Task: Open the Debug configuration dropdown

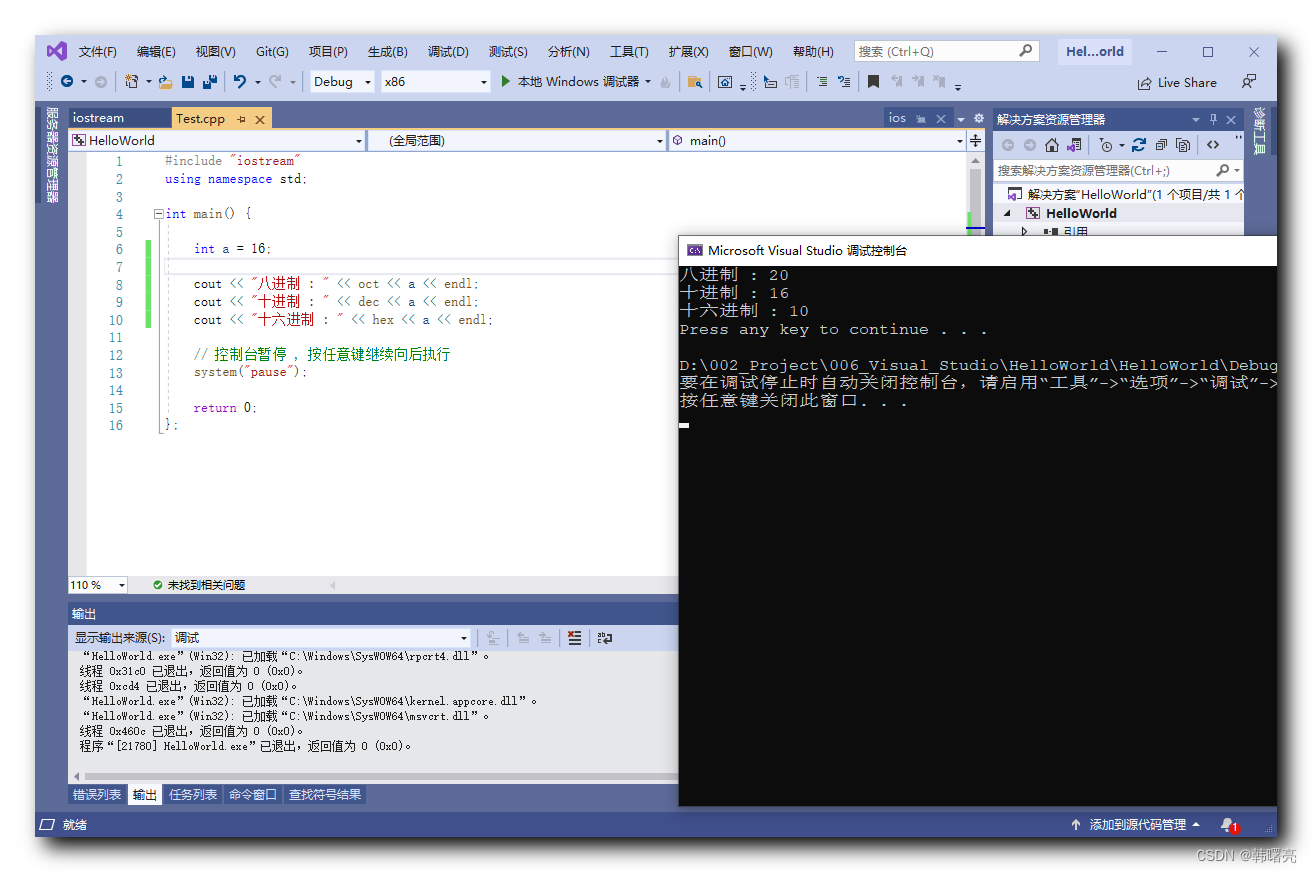Action: [367, 81]
